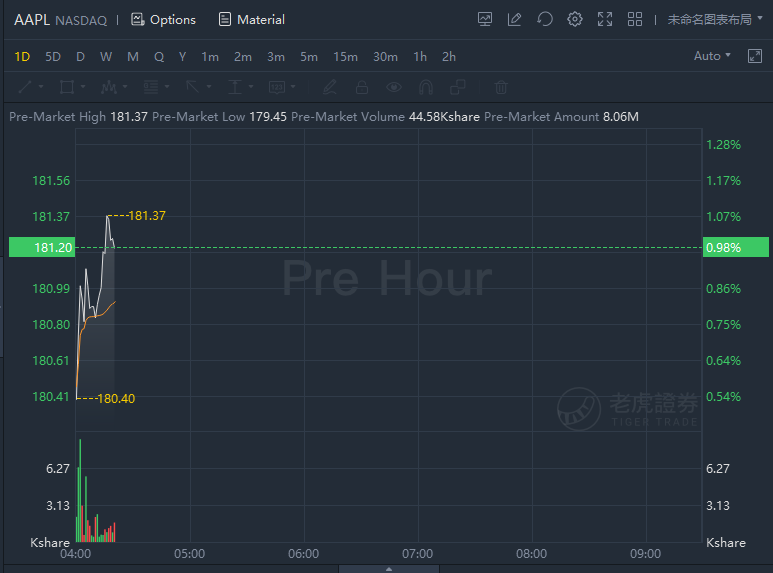Click the 06:00 time axis label
Screen dimensions: 773x573
tap(304, 554)
